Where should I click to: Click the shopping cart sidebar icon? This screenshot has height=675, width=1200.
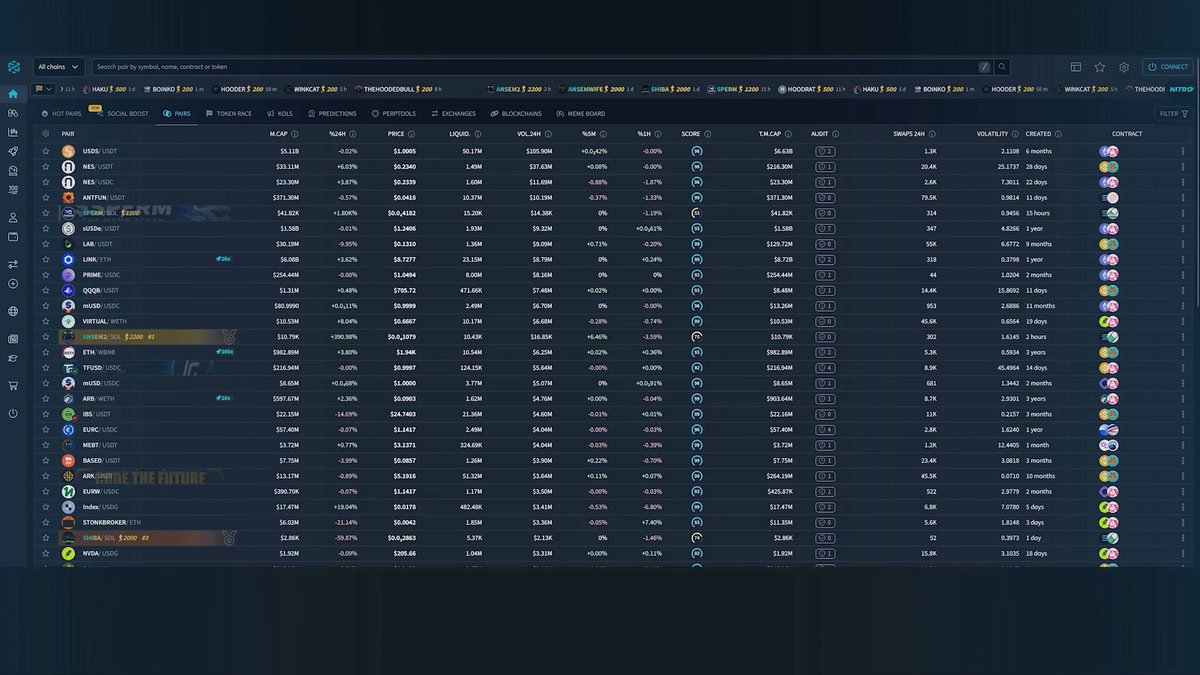pos(13,385)
